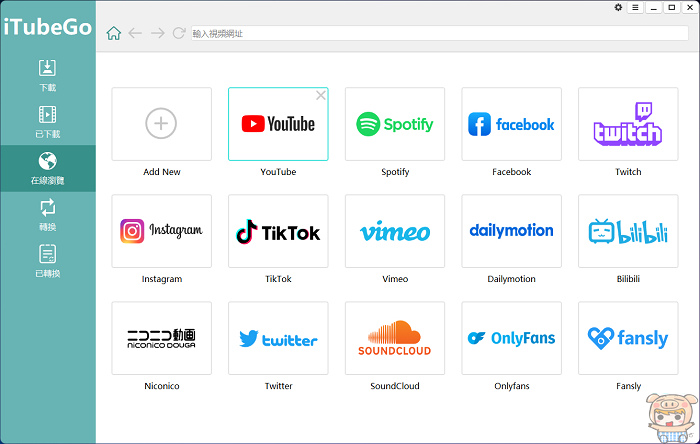Remove YouTube tile with its X button

tap(321, 95)
